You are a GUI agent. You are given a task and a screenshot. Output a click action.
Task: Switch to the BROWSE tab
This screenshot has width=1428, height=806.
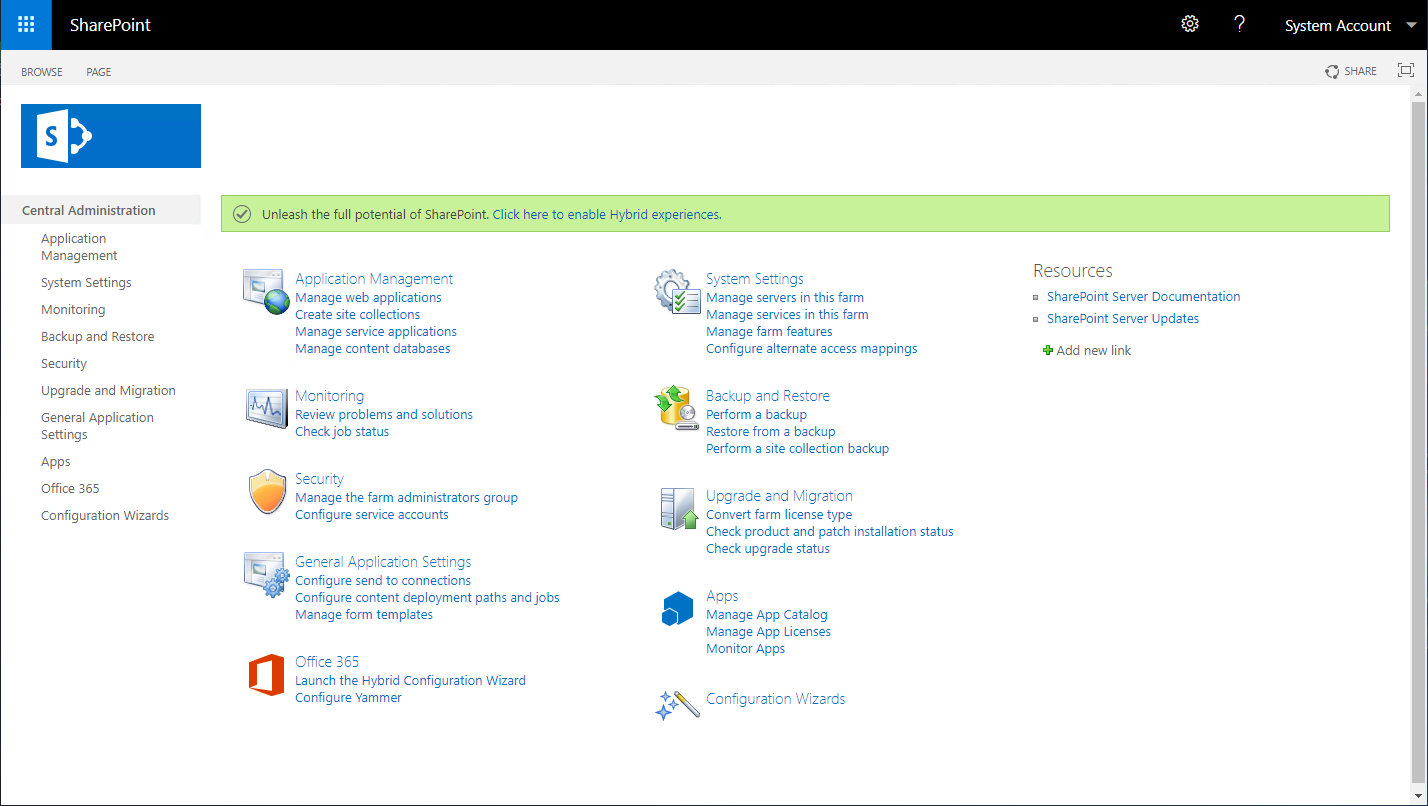(x=41, y=71)
